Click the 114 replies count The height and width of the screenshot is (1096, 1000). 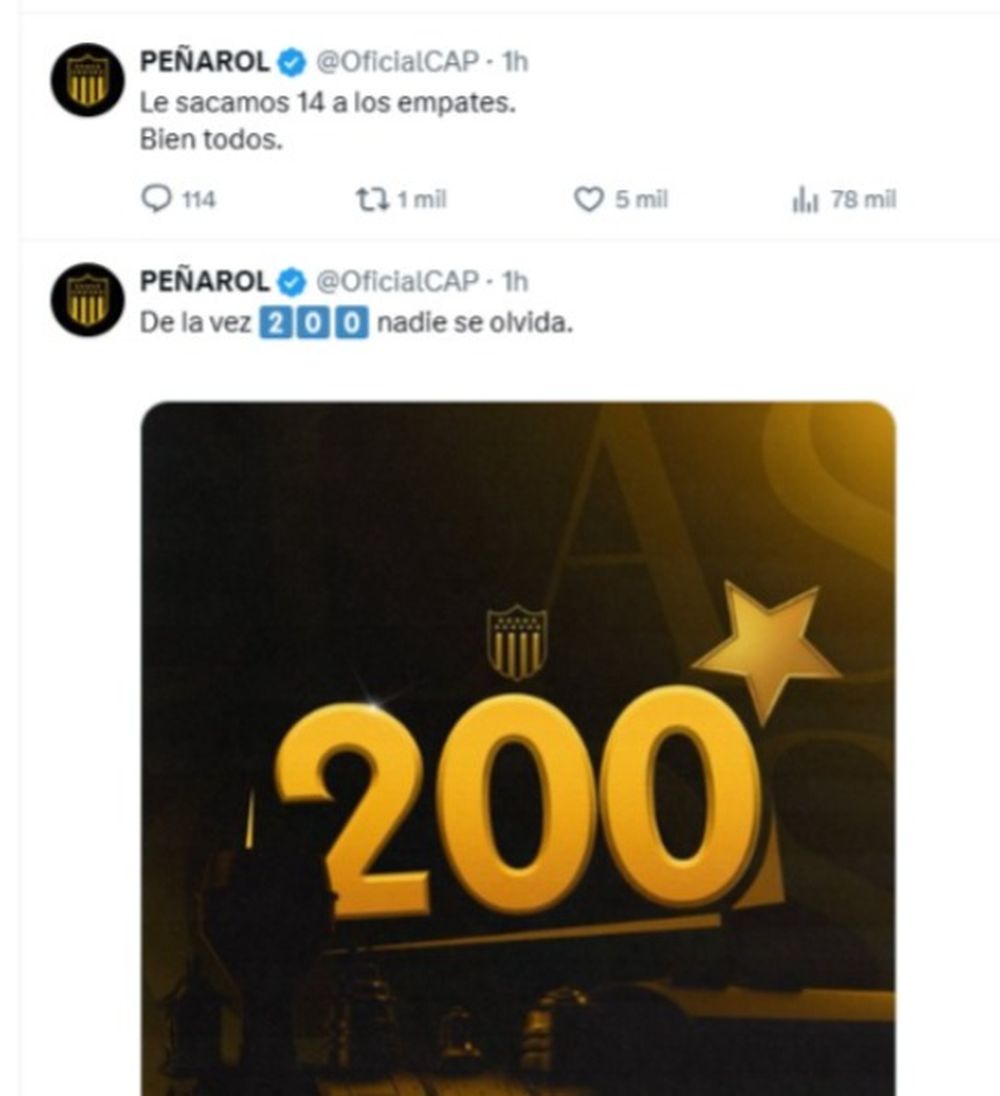pos(198,200)
